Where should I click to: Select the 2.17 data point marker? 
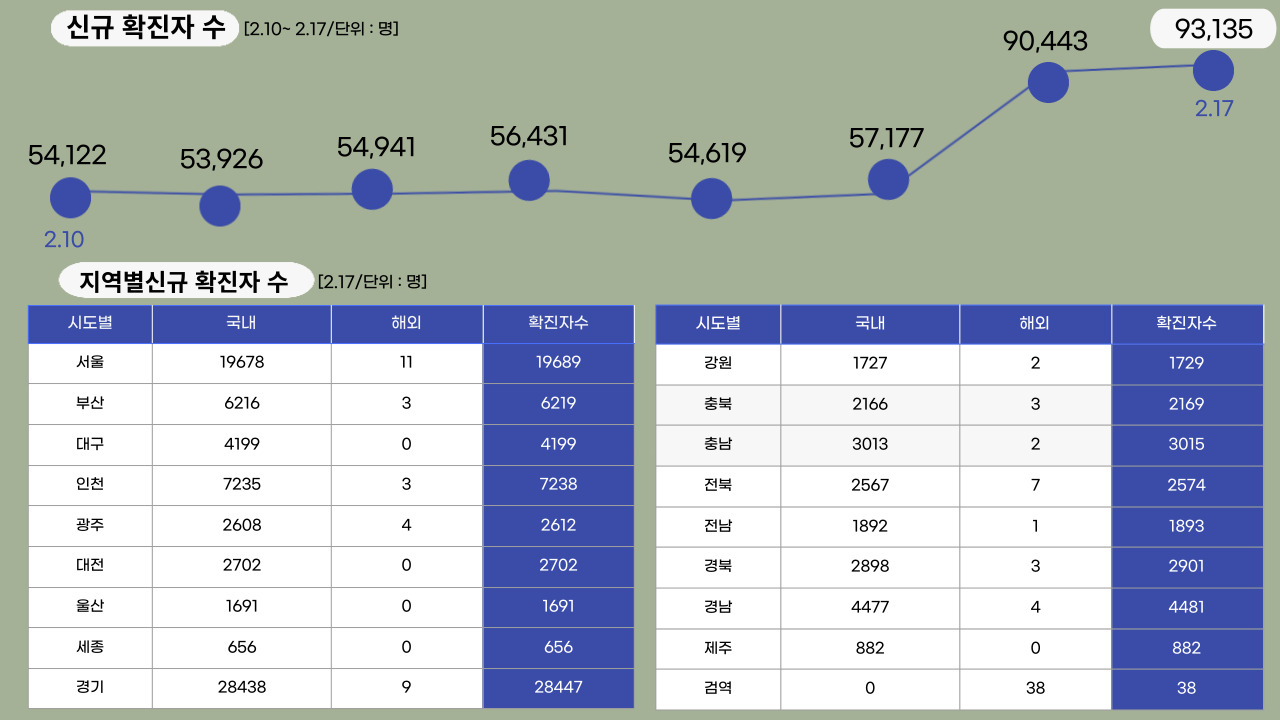tap(1213, 70)
